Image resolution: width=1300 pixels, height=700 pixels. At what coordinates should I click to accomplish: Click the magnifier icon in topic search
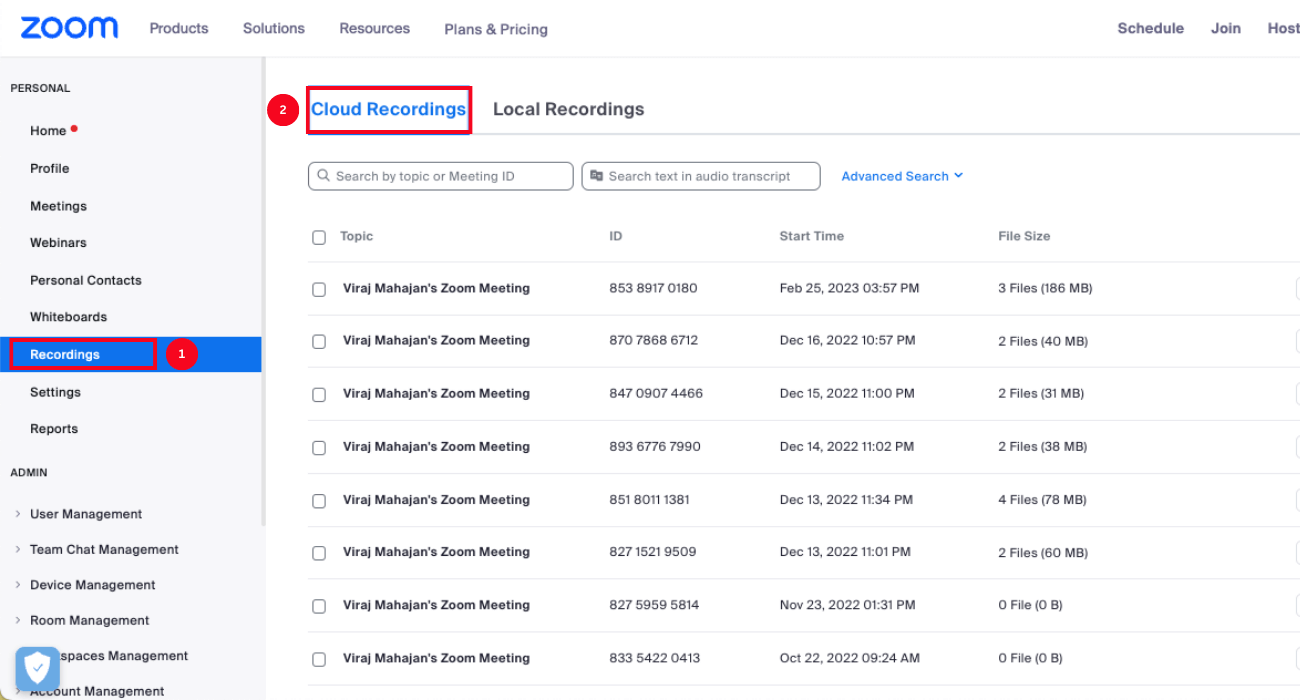323,176
